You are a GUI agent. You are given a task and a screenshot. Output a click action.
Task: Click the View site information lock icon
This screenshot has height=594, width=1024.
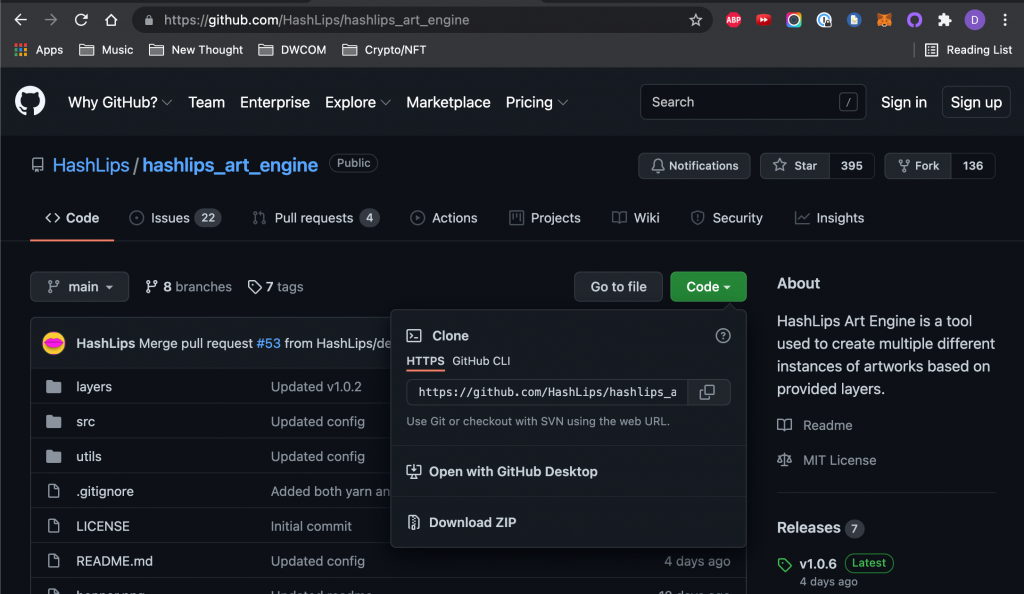click(149, 20)
